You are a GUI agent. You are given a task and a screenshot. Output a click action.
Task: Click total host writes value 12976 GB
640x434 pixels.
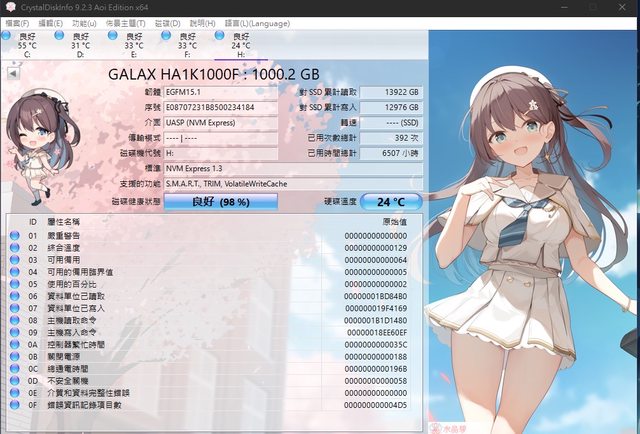point(391,107)
